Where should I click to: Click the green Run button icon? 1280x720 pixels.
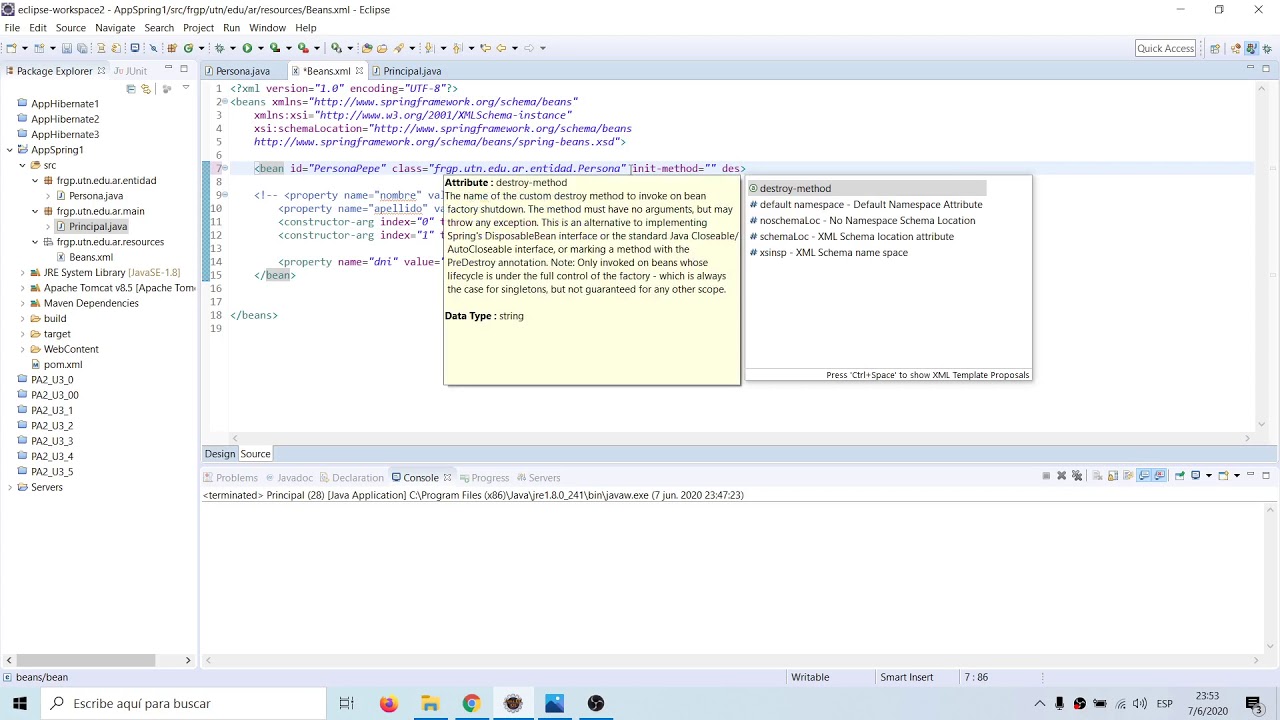[x=247, y=48]
